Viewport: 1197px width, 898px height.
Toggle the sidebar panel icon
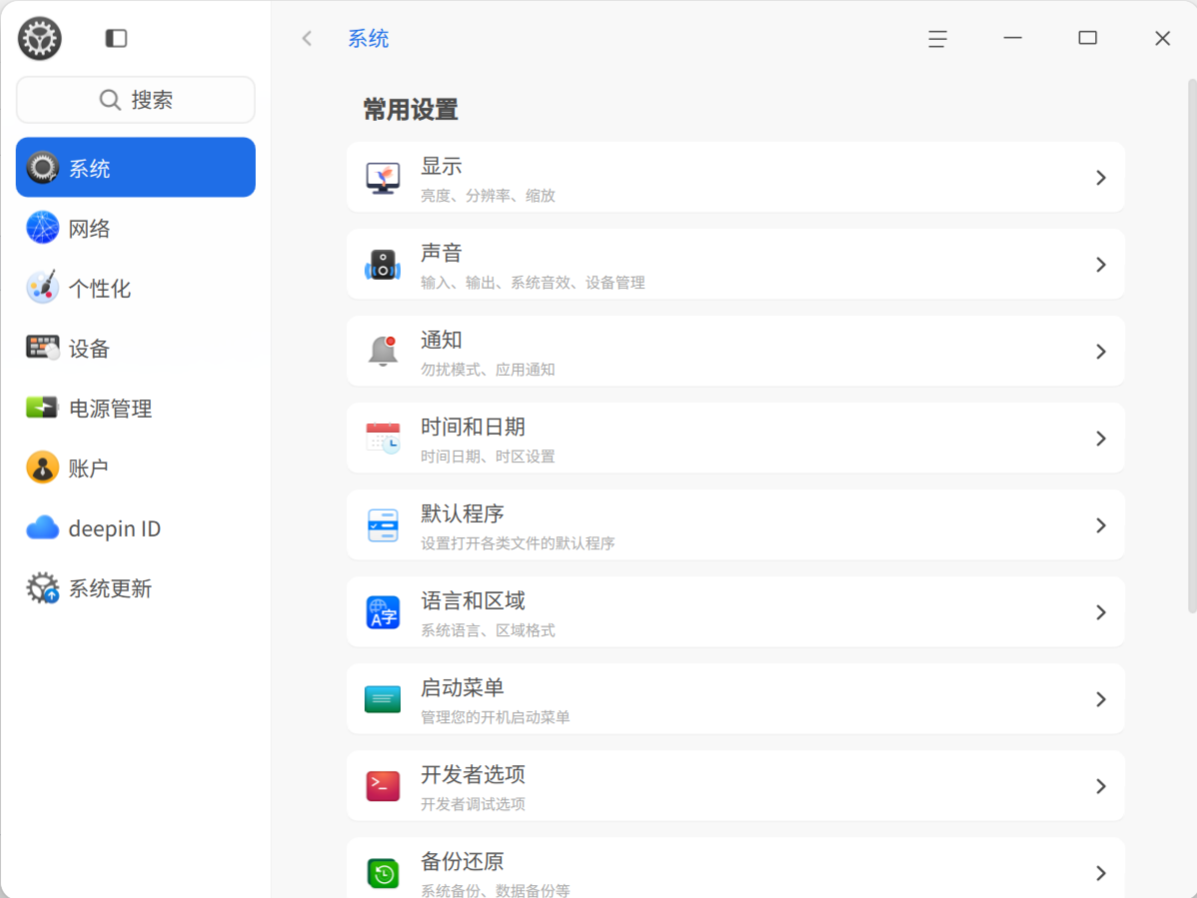(116, 38)
